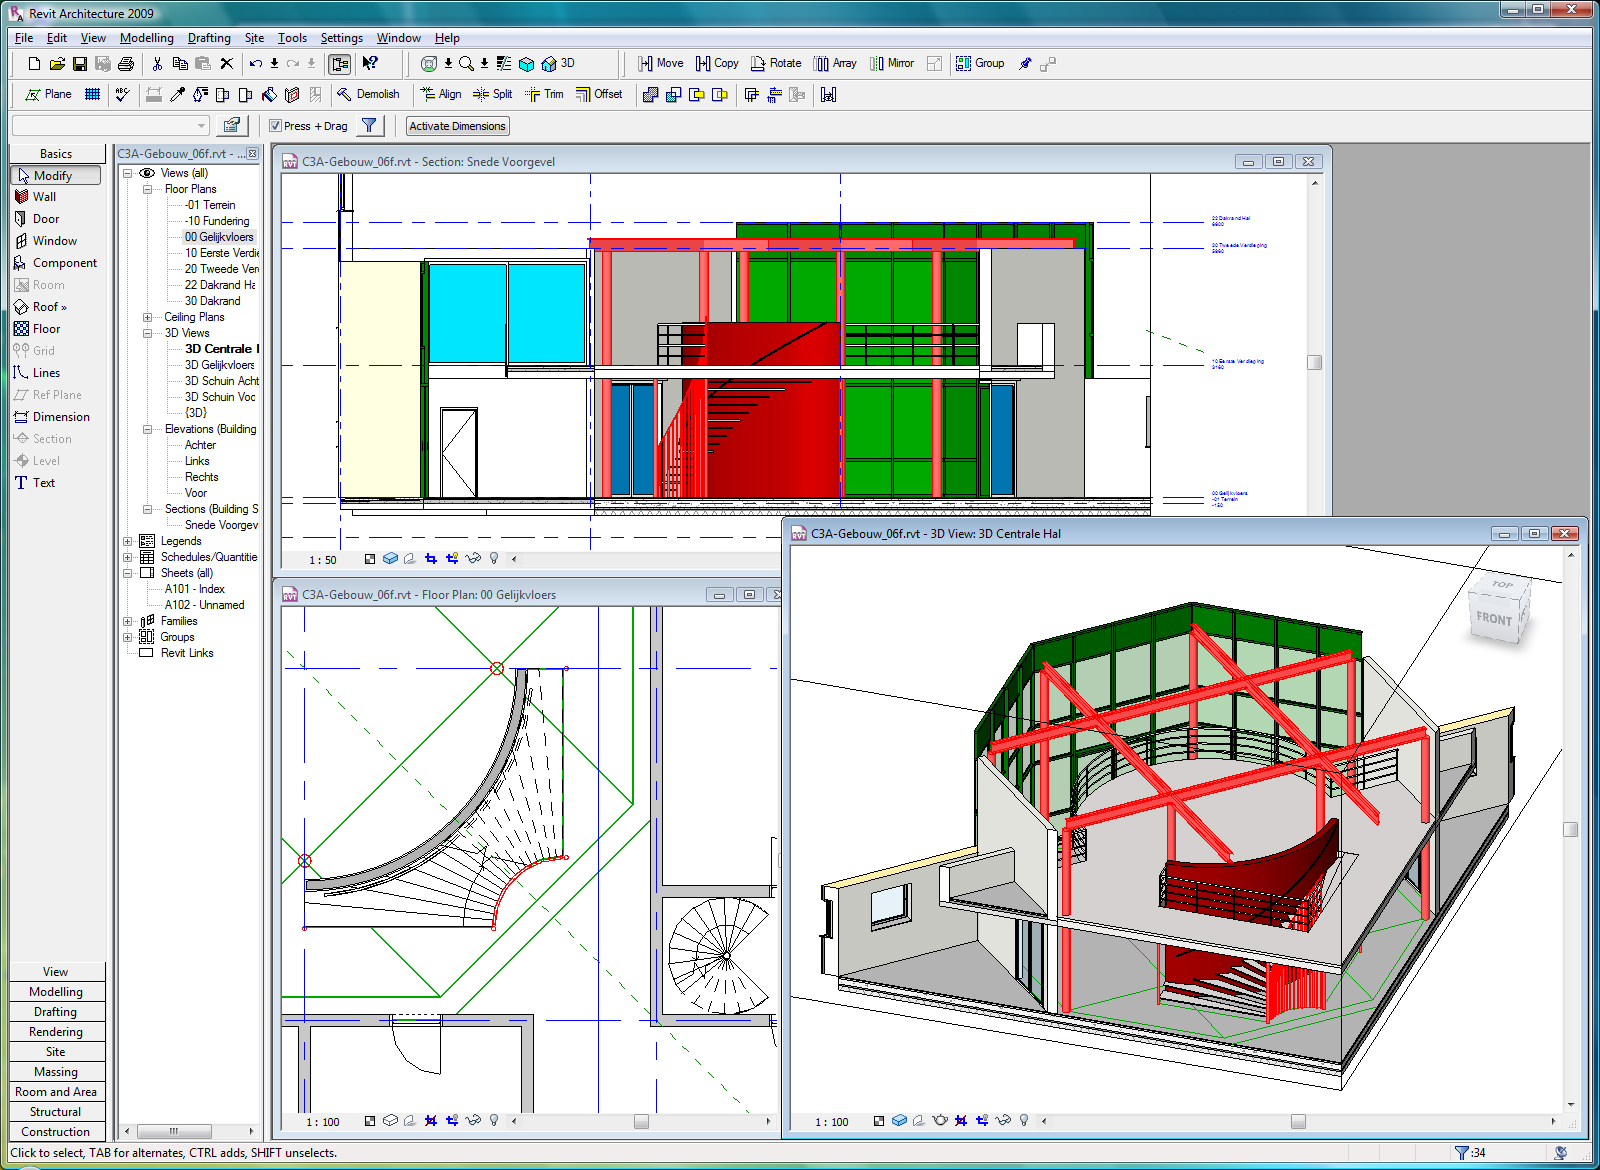Toggle reveal hidden elements bulb in 3D view
1600x1170 pixels.
(x=1024, y=1121)
